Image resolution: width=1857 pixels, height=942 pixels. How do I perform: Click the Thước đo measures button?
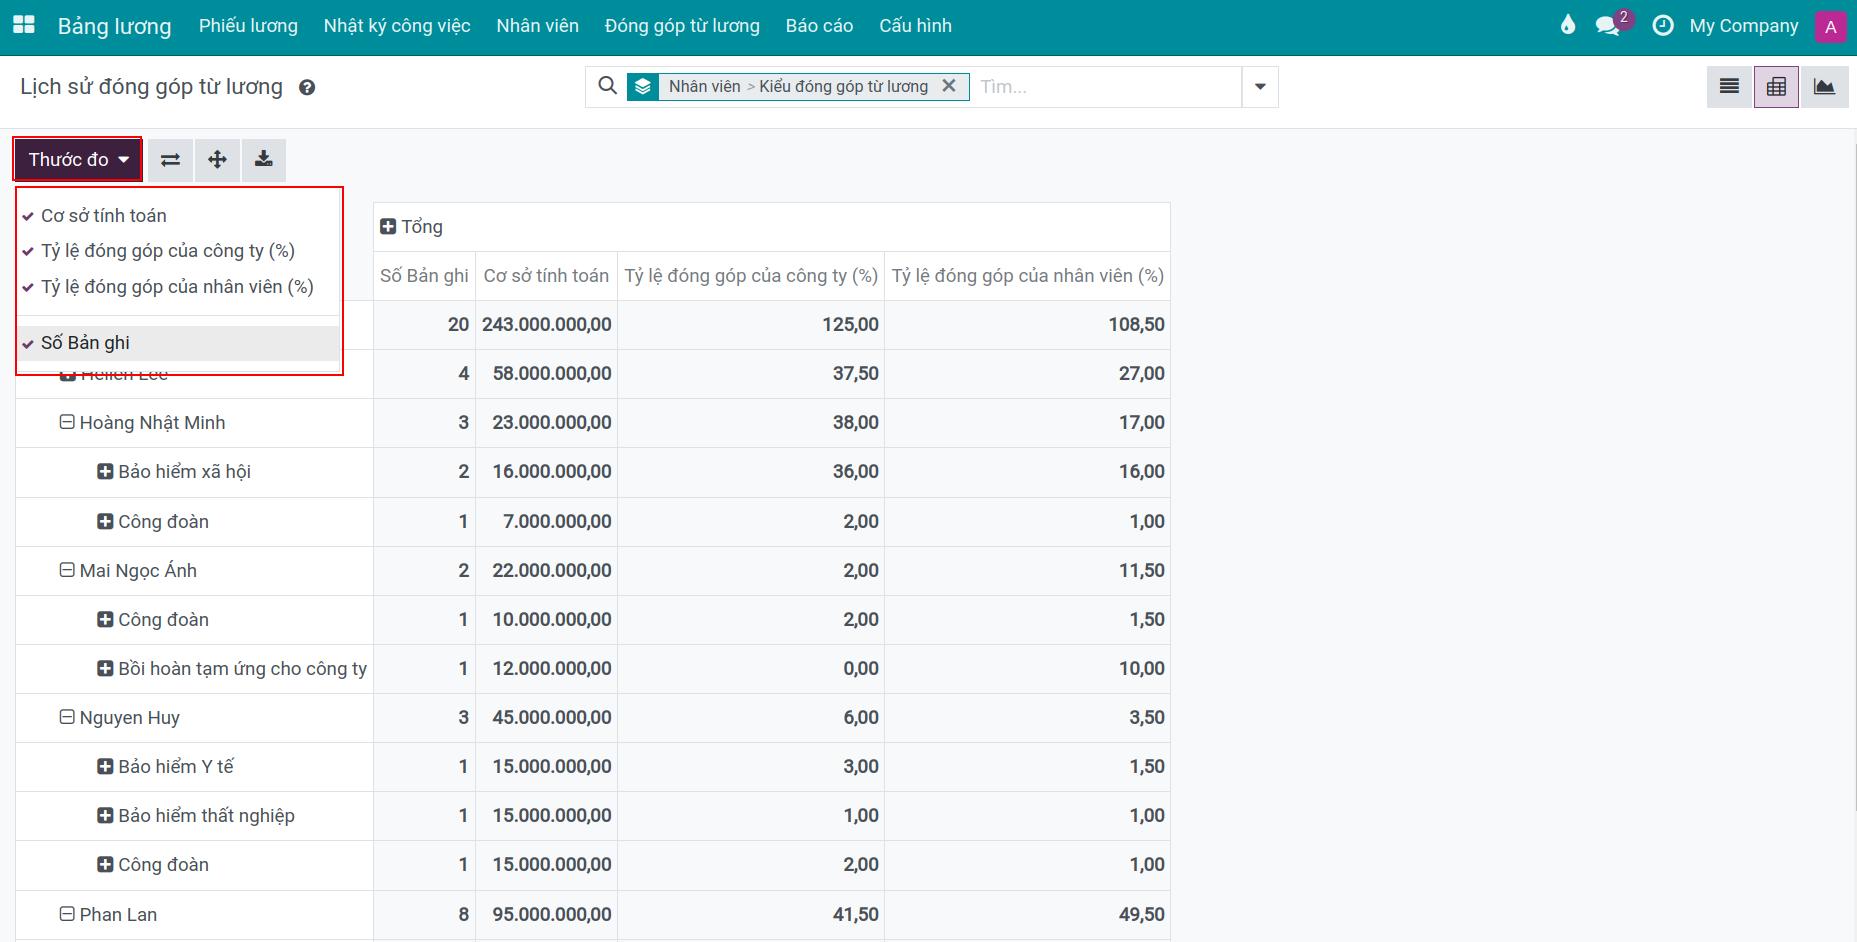pos(78,160)
